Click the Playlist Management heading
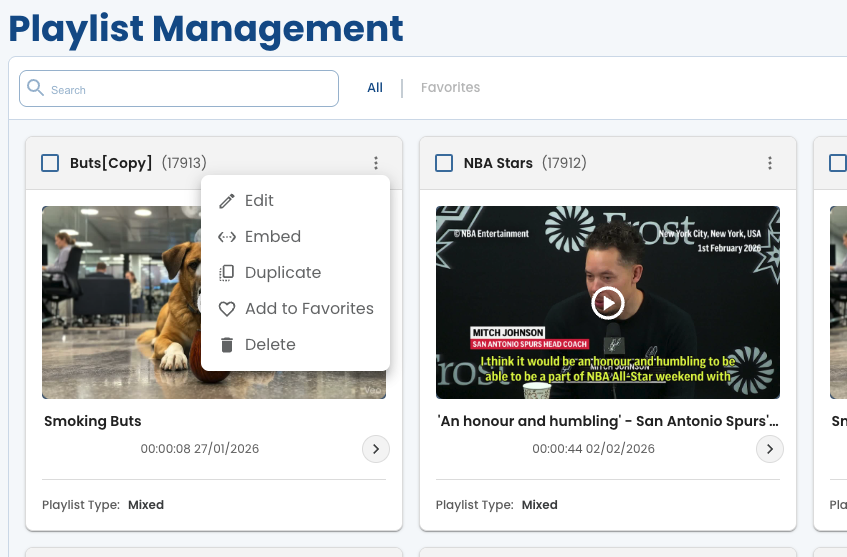This screenshot has height=557, width=847. click(206, 30)
